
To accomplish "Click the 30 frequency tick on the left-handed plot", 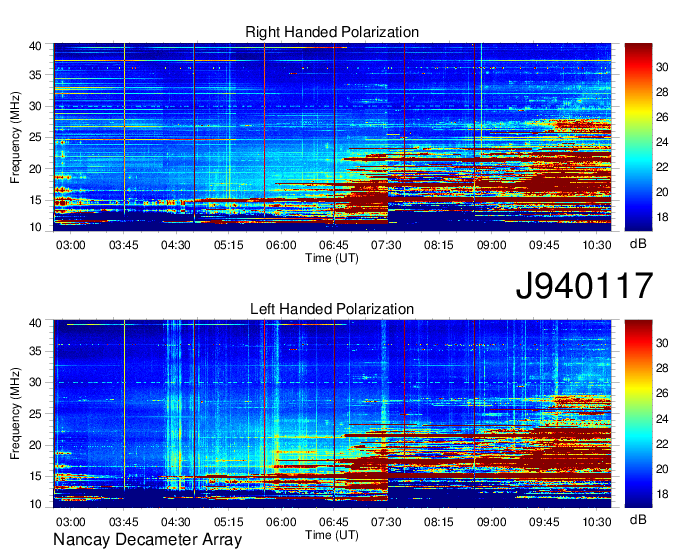I will click(x=36, y=382).
